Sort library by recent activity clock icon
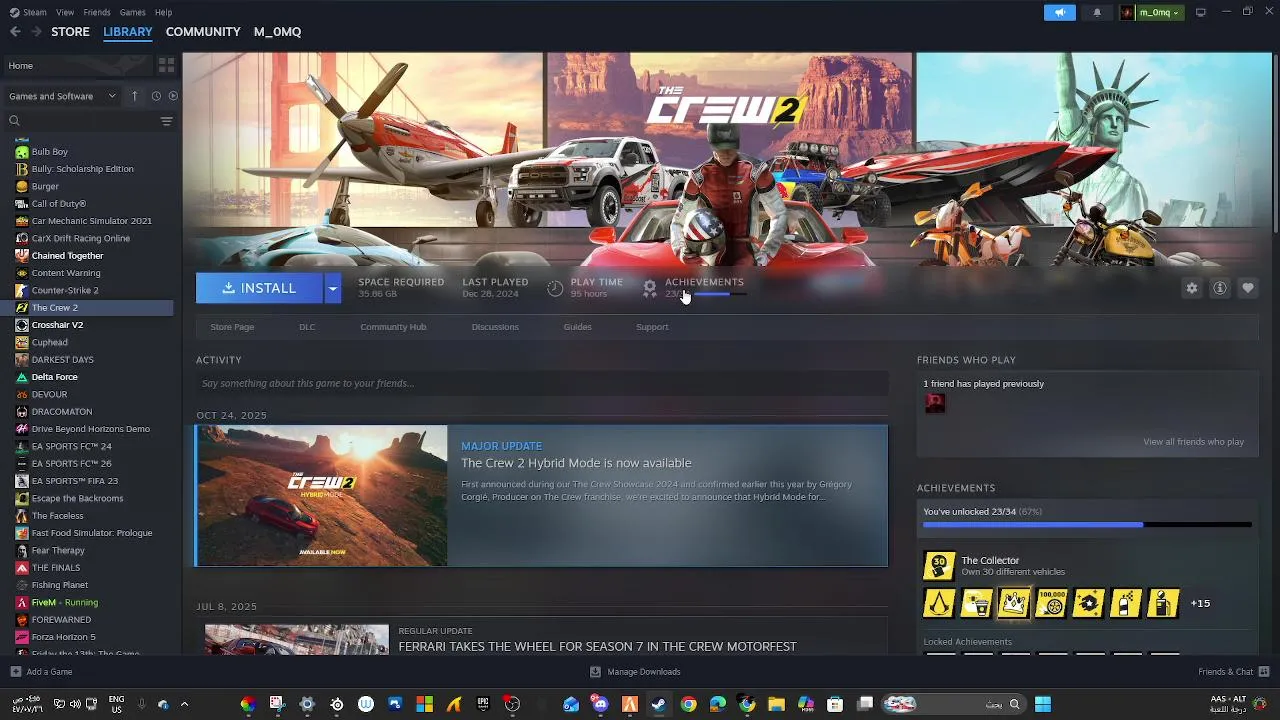The width and height of the screenshot is (1280, 720). (x=156, y=96)
